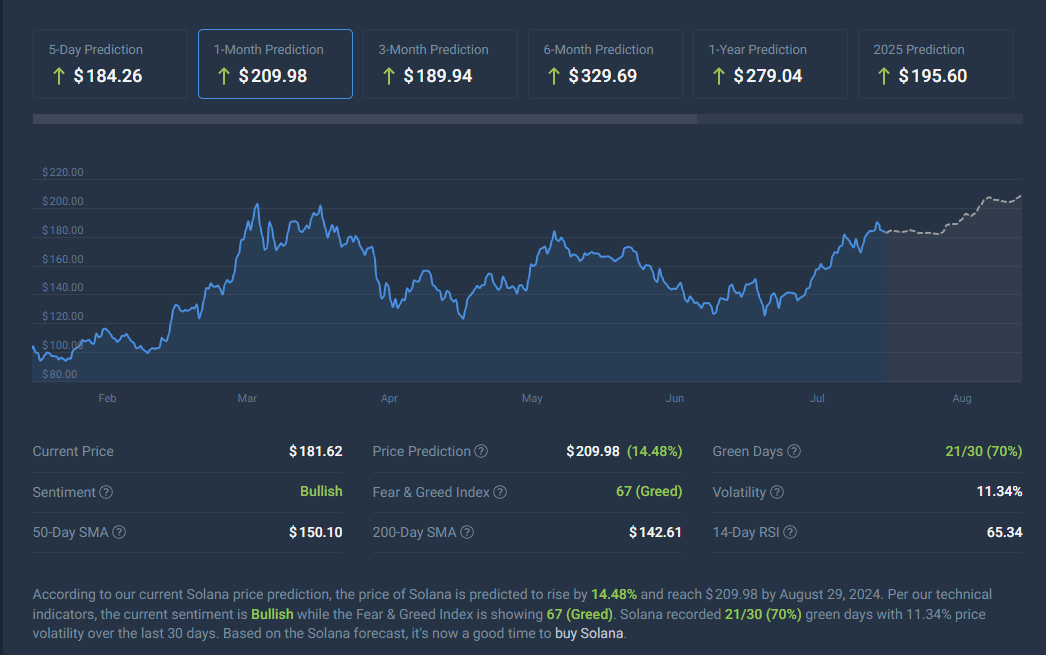Click the Mar label on chart axis
Image resolution: width=1046 pixels, height=655 pixels.
click(x=247, y=398)
